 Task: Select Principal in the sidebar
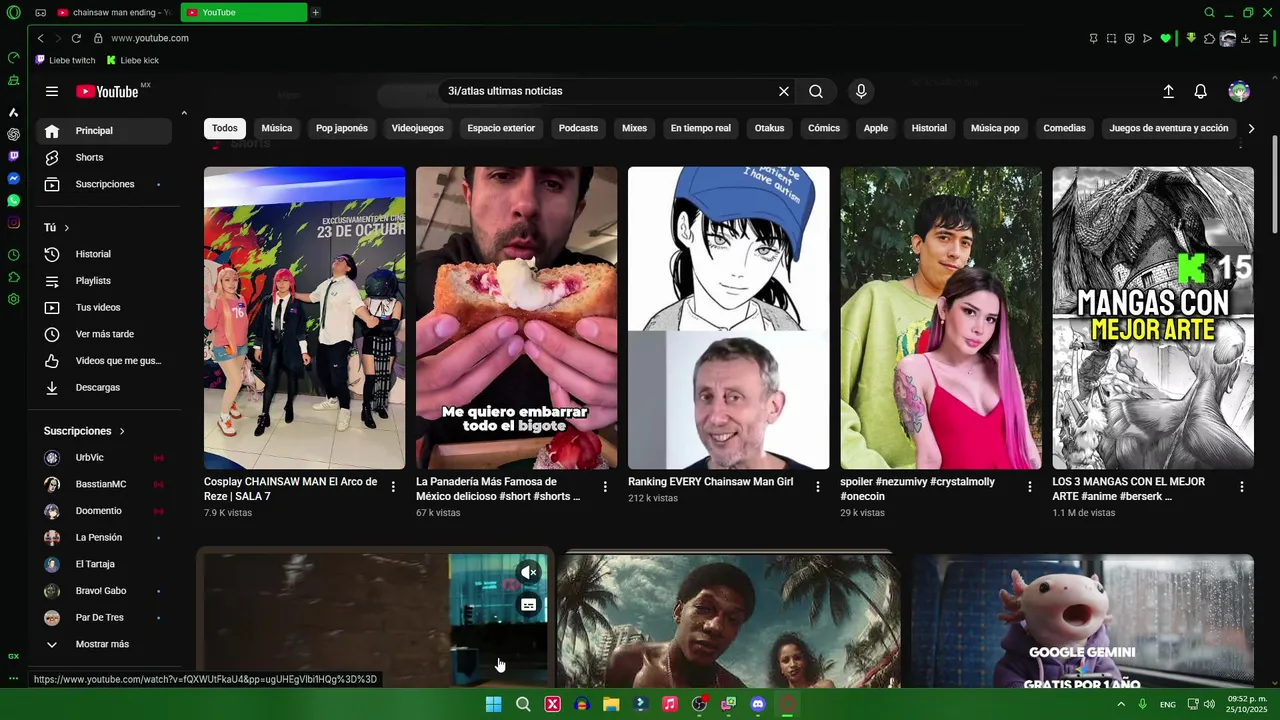pyautogui.click(x=105, y=131)
